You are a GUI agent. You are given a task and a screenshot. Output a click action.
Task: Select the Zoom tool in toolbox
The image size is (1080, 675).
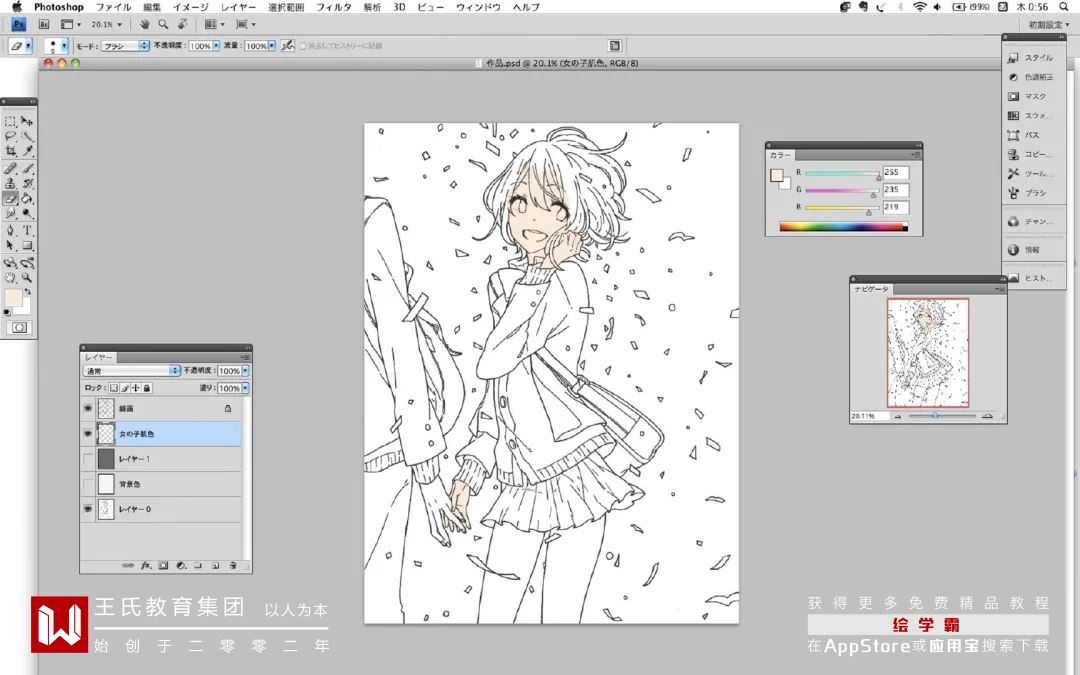(x=26, y=278)
